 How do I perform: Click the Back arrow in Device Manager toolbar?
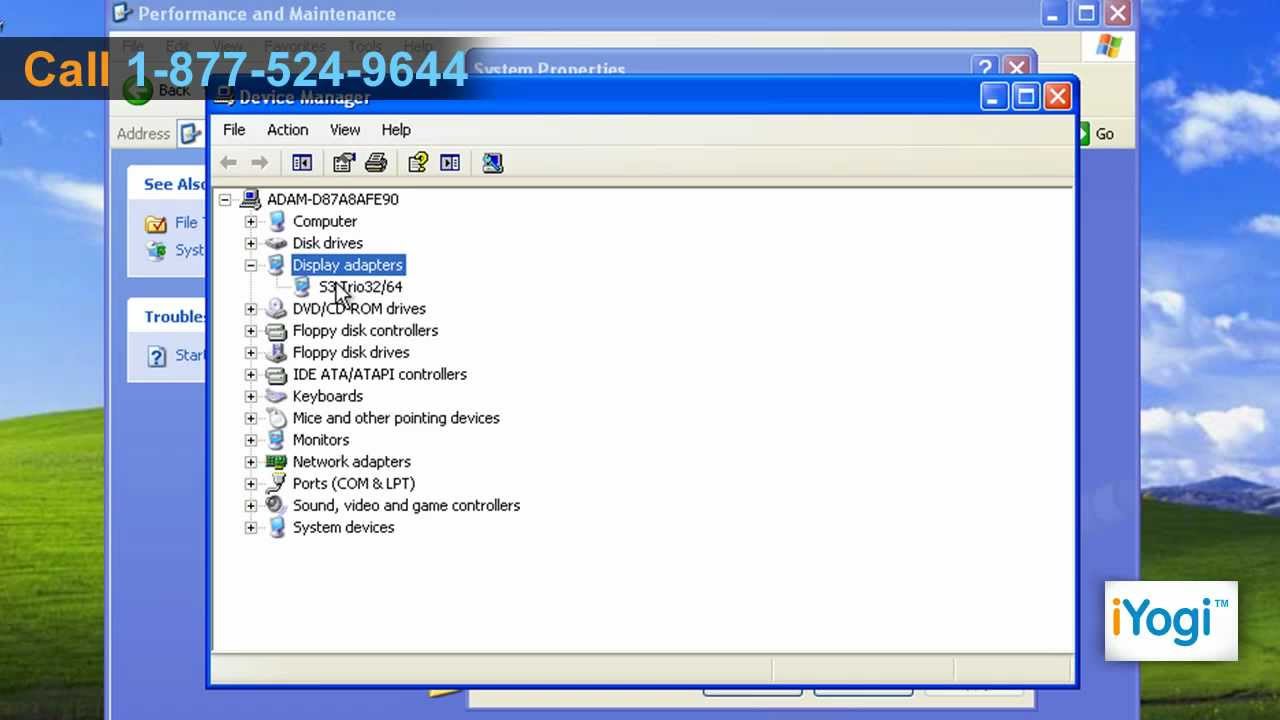point(228,162)
